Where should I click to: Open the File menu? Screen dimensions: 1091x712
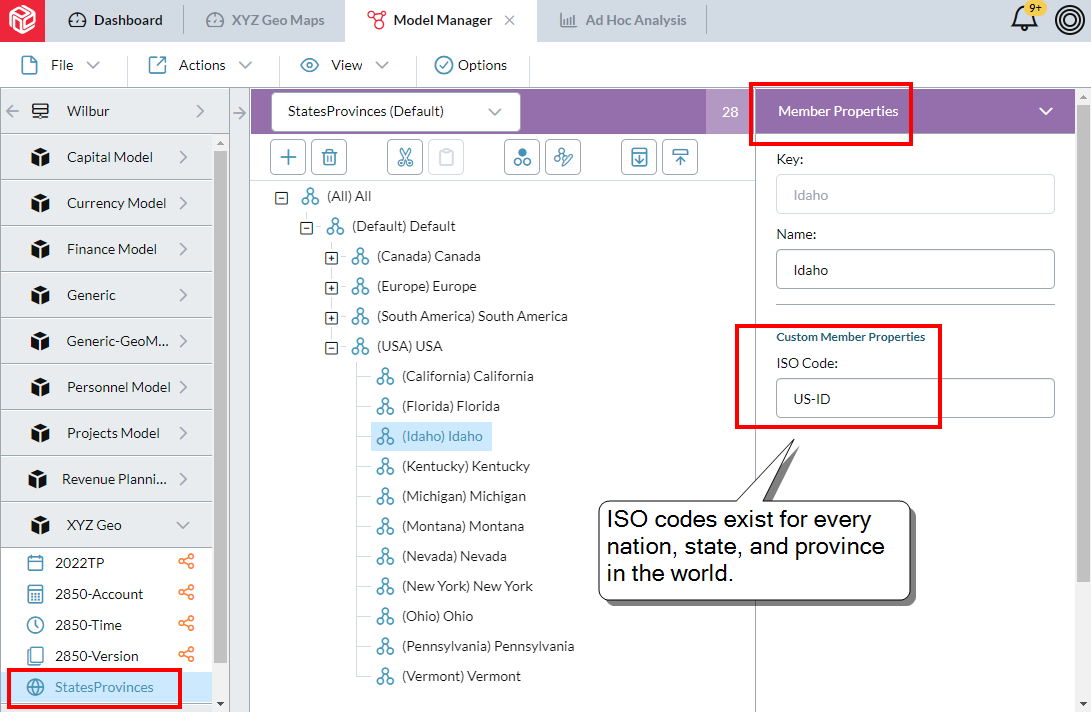pos(61,65)
